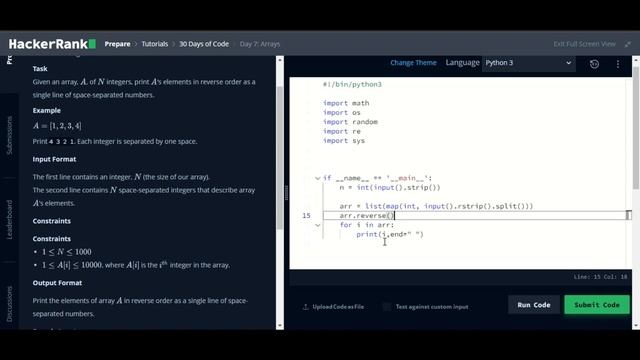Click Change Theme link

[413, 63]
